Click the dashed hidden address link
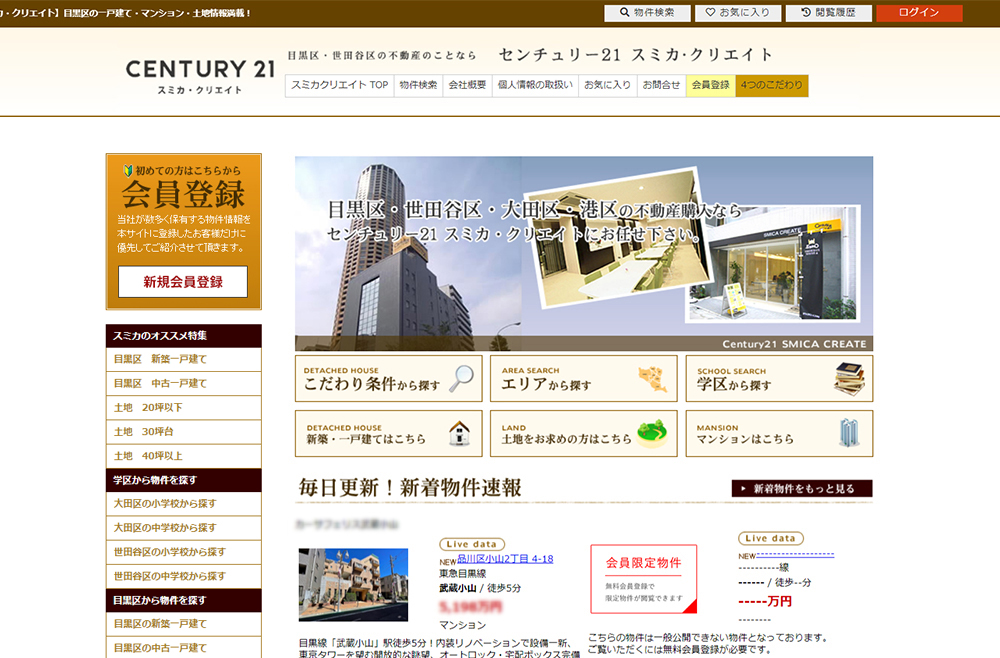Viewport: 1000px width, 658px height. 795,555
